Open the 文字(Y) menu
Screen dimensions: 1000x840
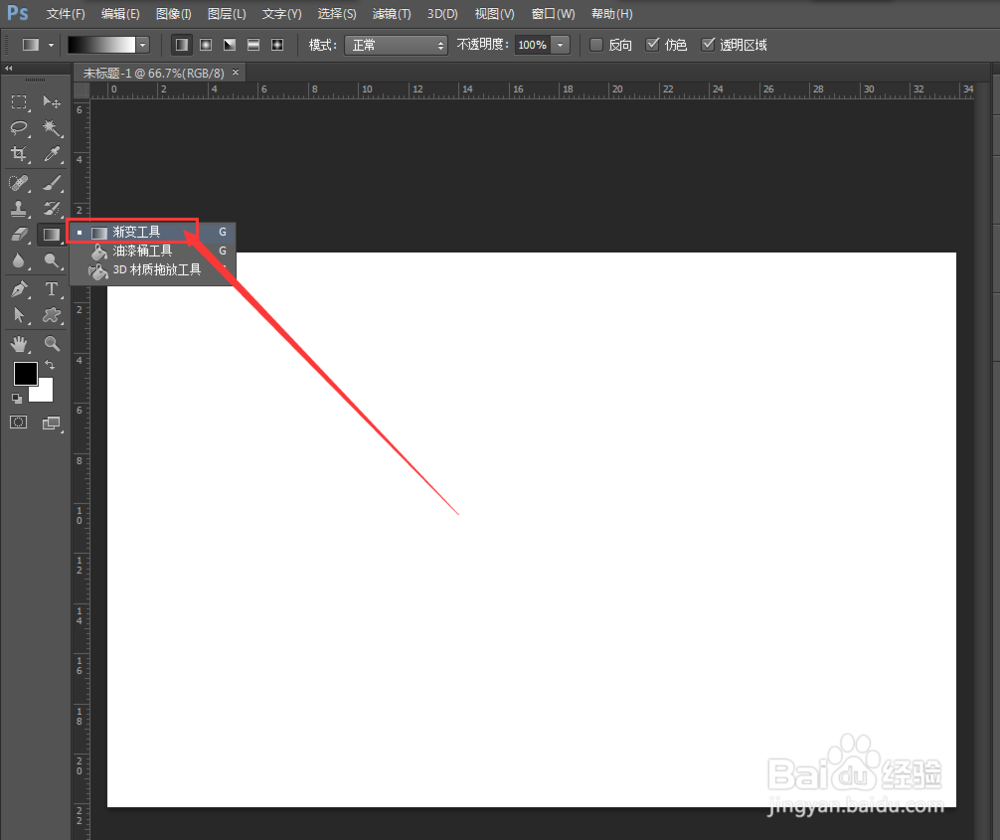tap(281, 13)
